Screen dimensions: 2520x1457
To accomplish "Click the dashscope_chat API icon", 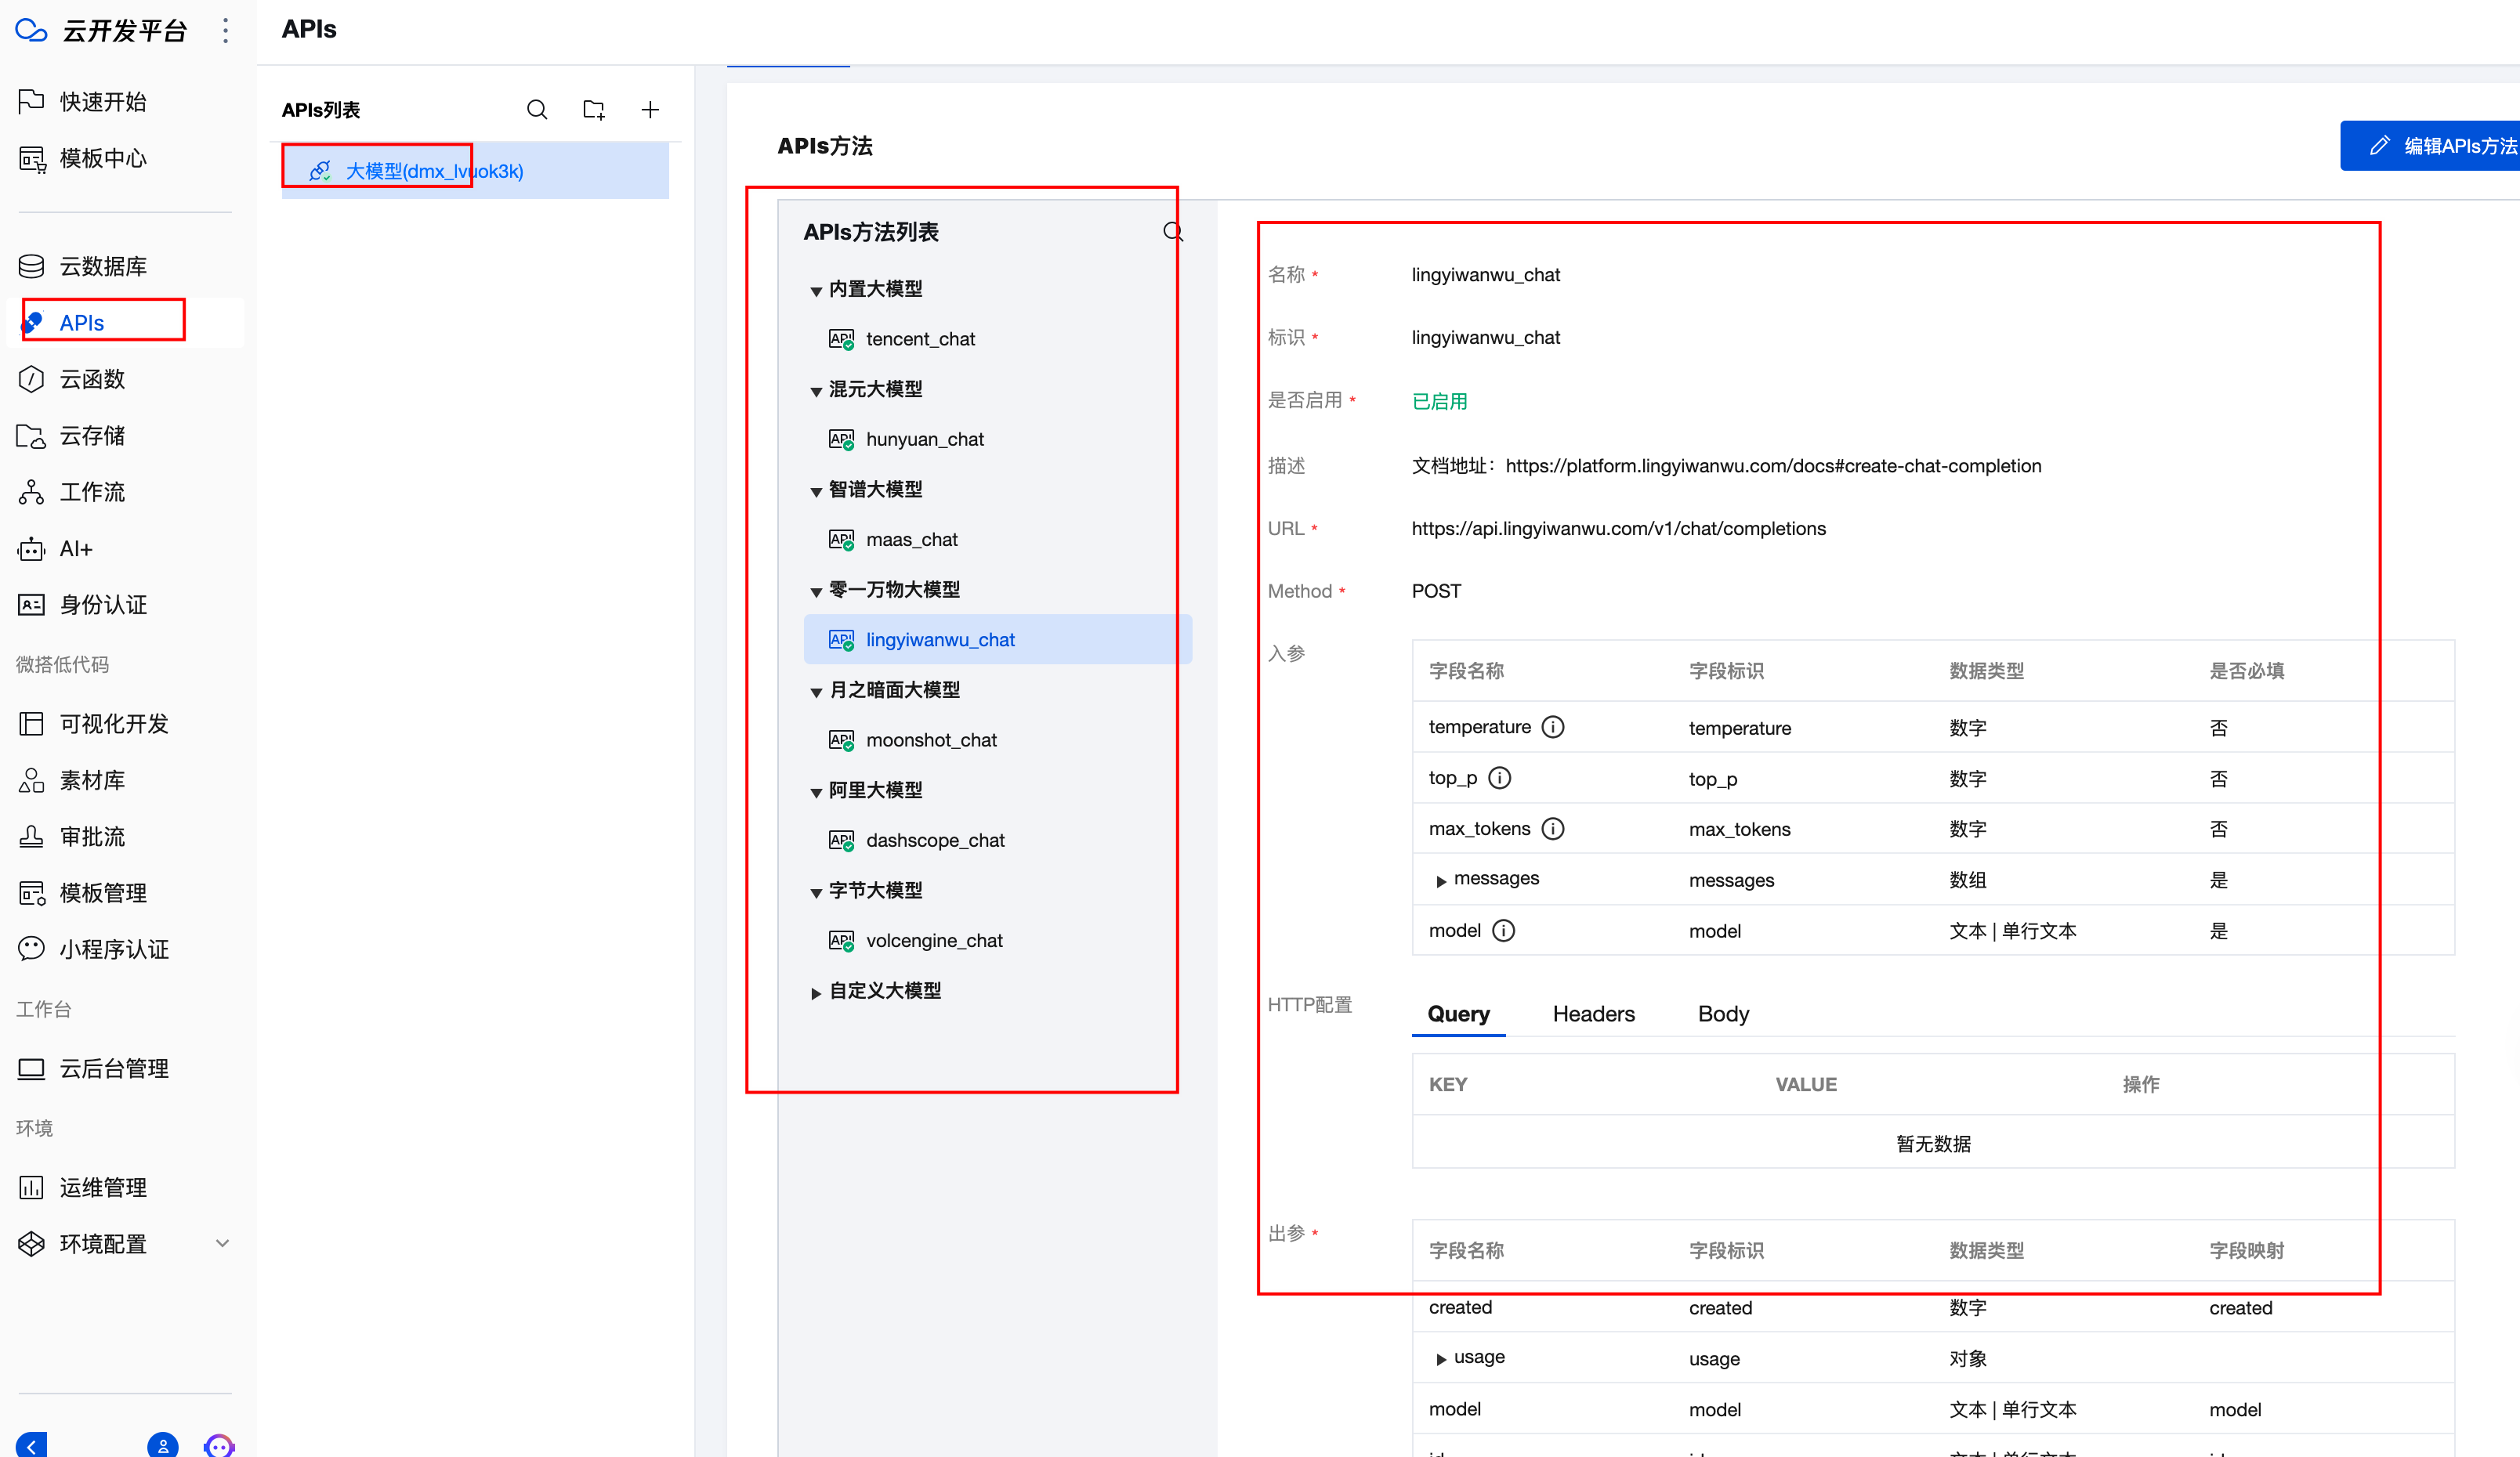I will click(841, 840).
